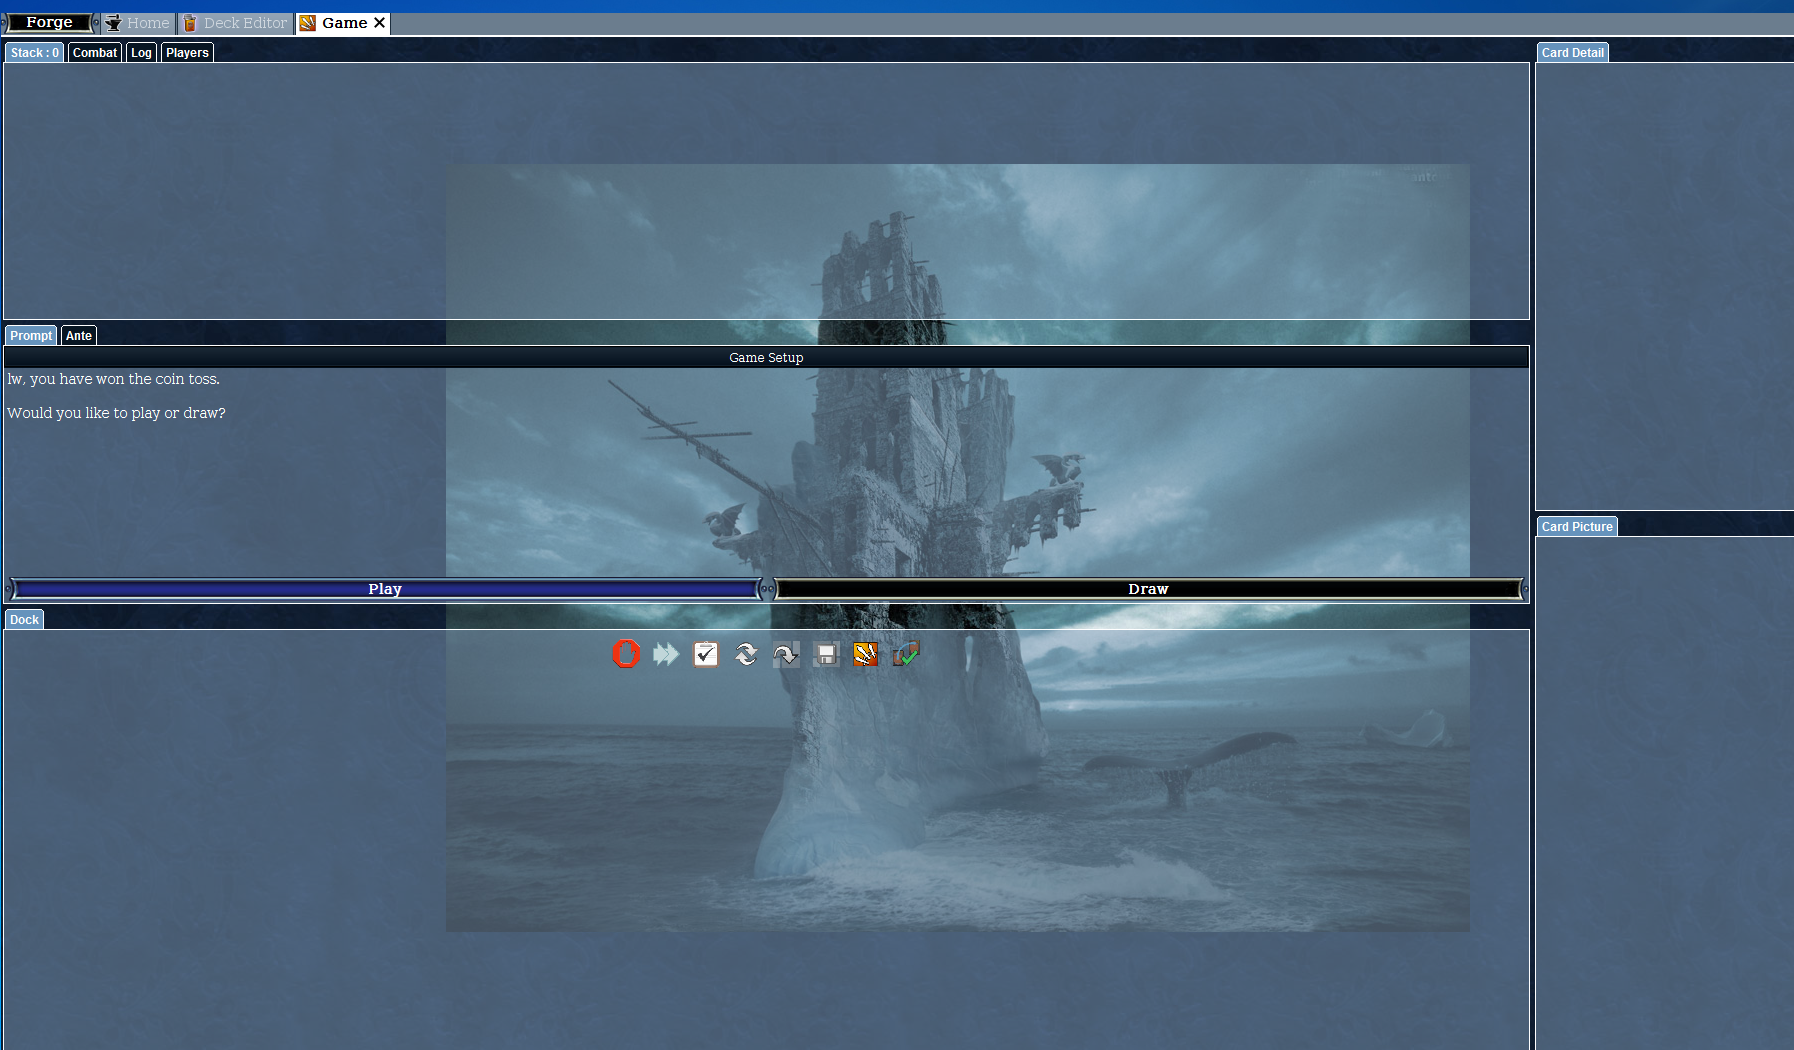Click the anvil icon on Home tab
1794x1050 pixels.
[x=113, y=23]
